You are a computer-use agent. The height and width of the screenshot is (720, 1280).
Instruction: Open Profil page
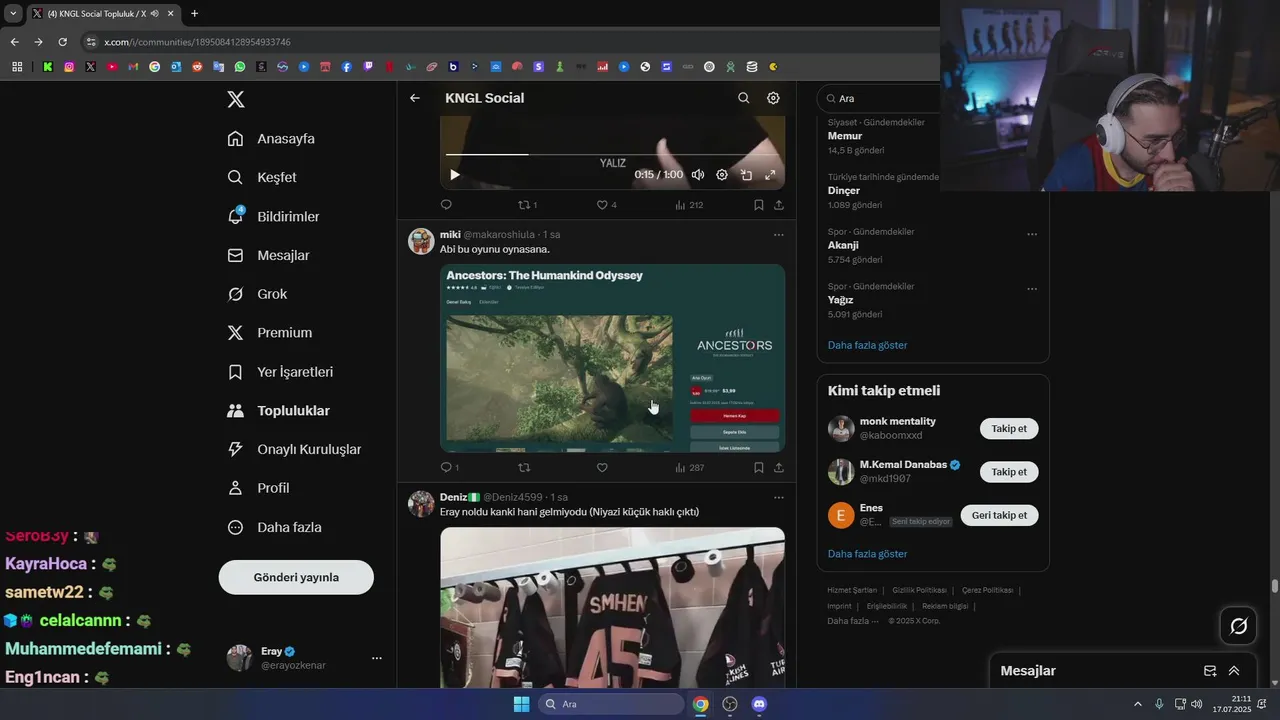pos(258,488)
